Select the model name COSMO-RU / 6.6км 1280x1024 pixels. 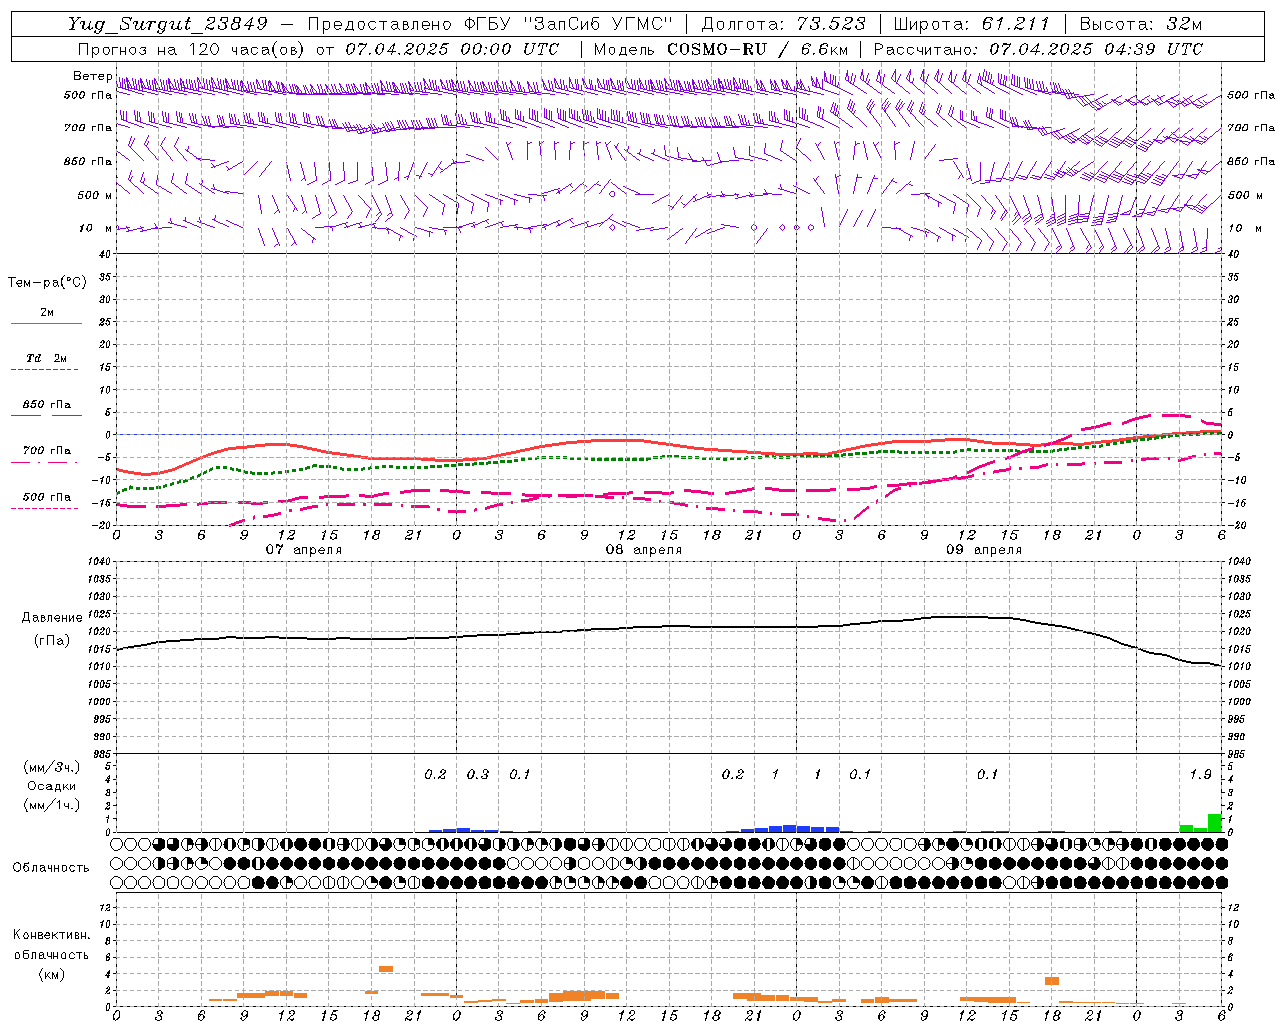758,49
